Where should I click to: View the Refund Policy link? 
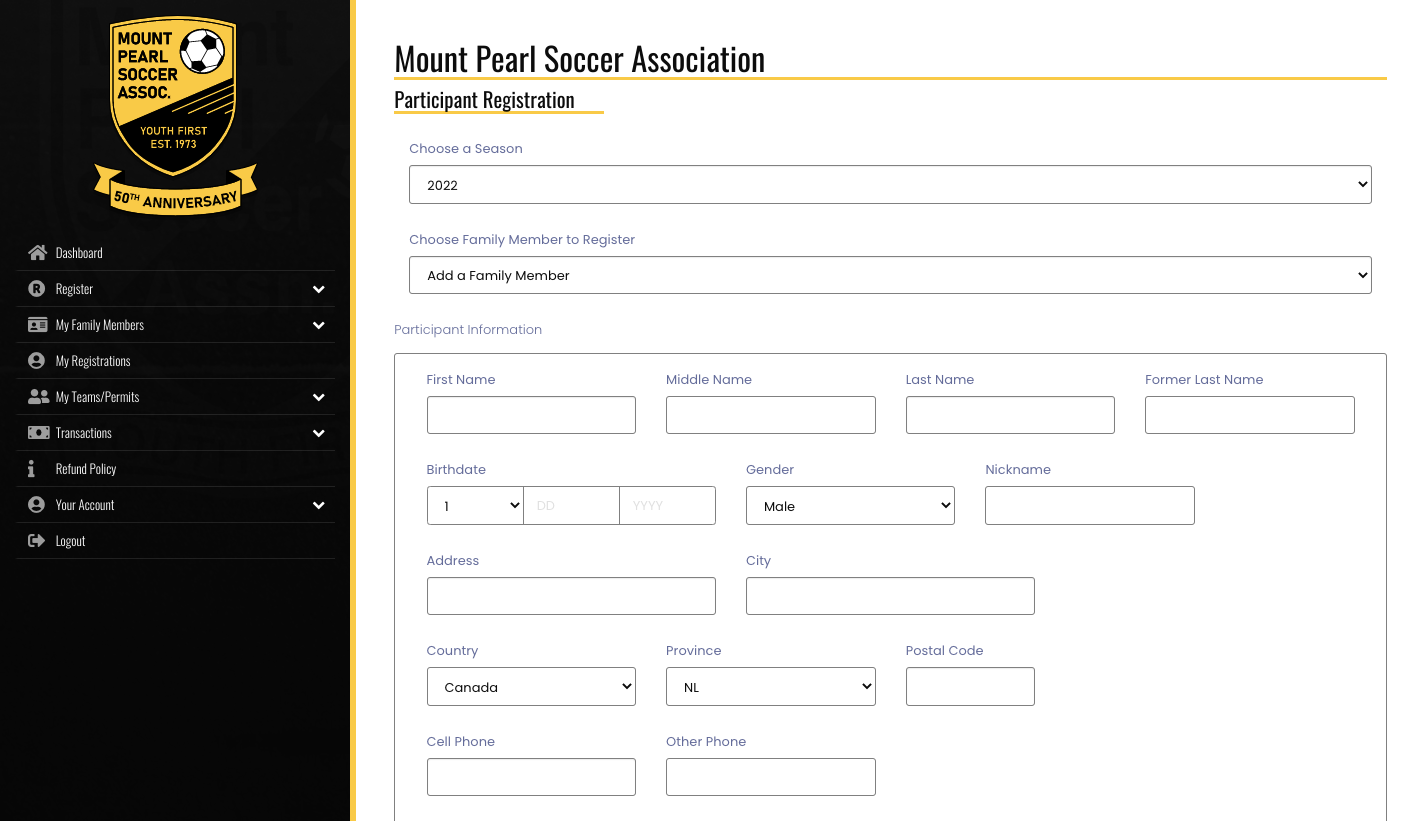coord(176,469)
